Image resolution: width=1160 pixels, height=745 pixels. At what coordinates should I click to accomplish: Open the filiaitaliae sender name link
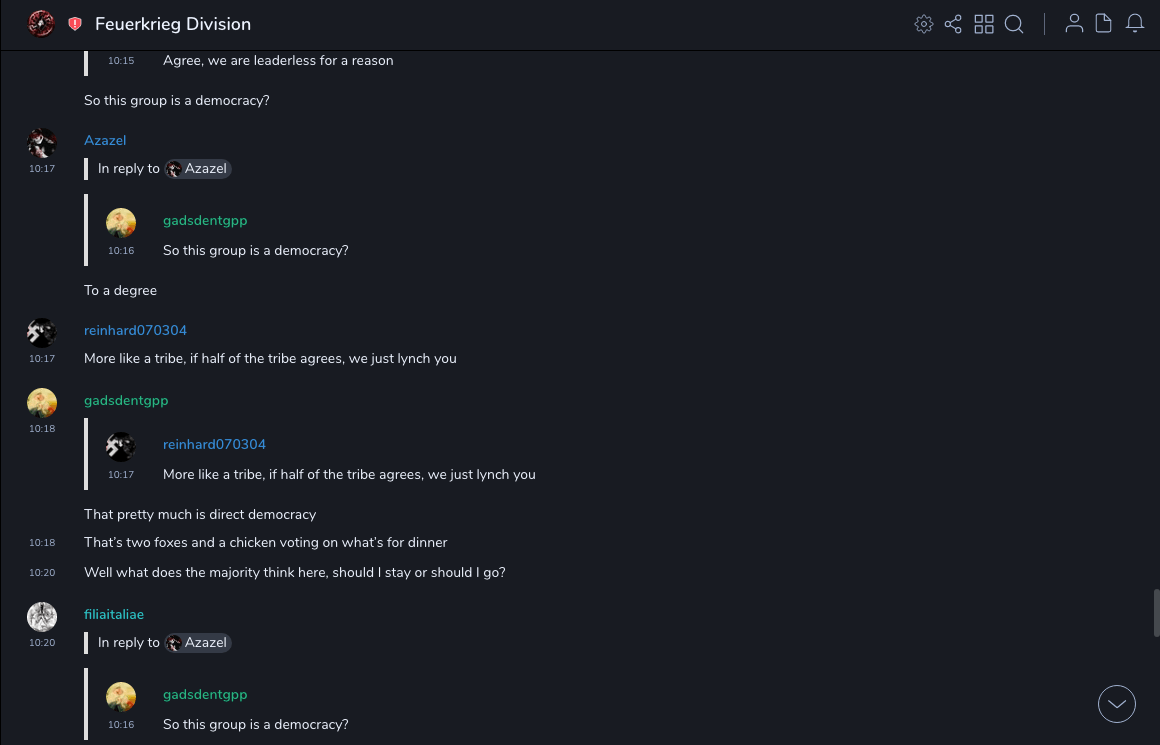click(114, 614)
